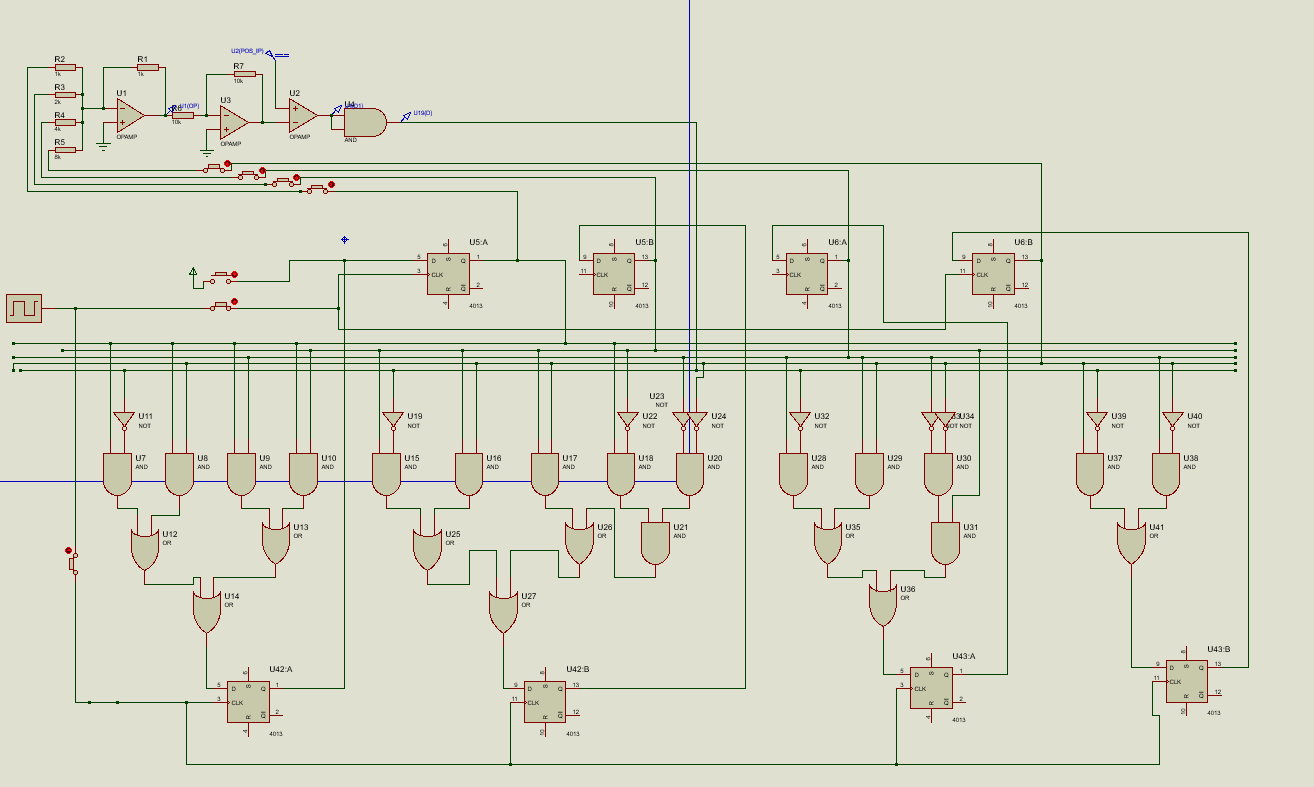Select the U3 op-amp symbol
Screen dimensions: 1314x787
pyautogui.click(x=233, y=122)
